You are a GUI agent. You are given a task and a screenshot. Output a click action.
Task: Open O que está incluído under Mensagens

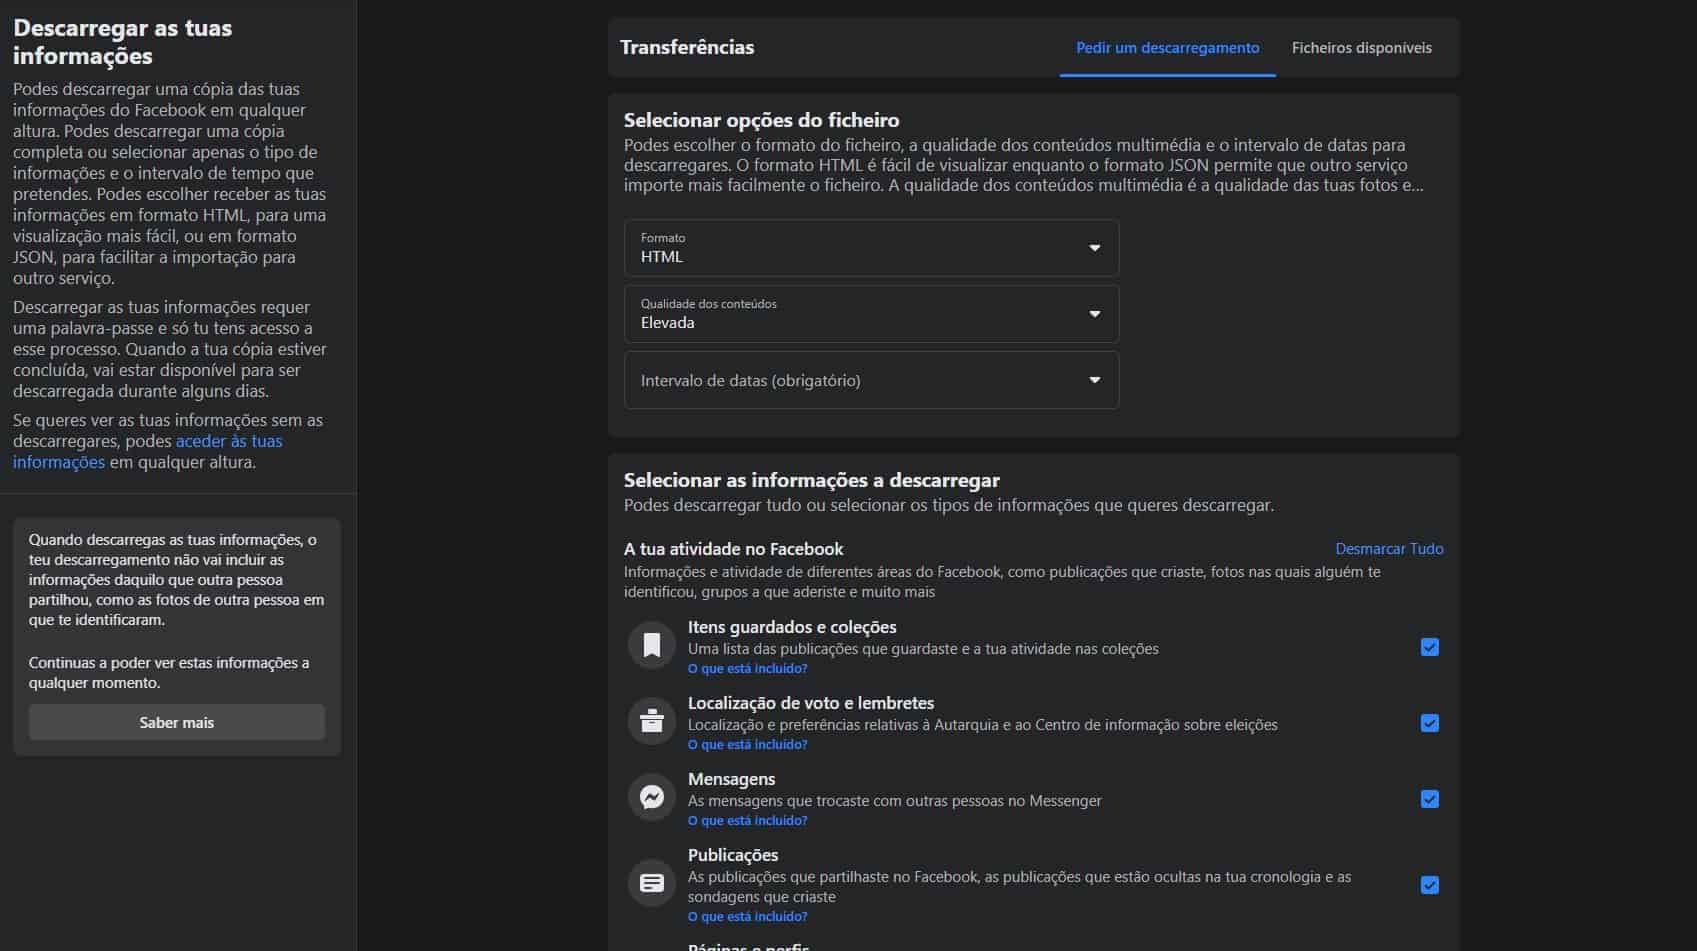[x=747, y=820]
